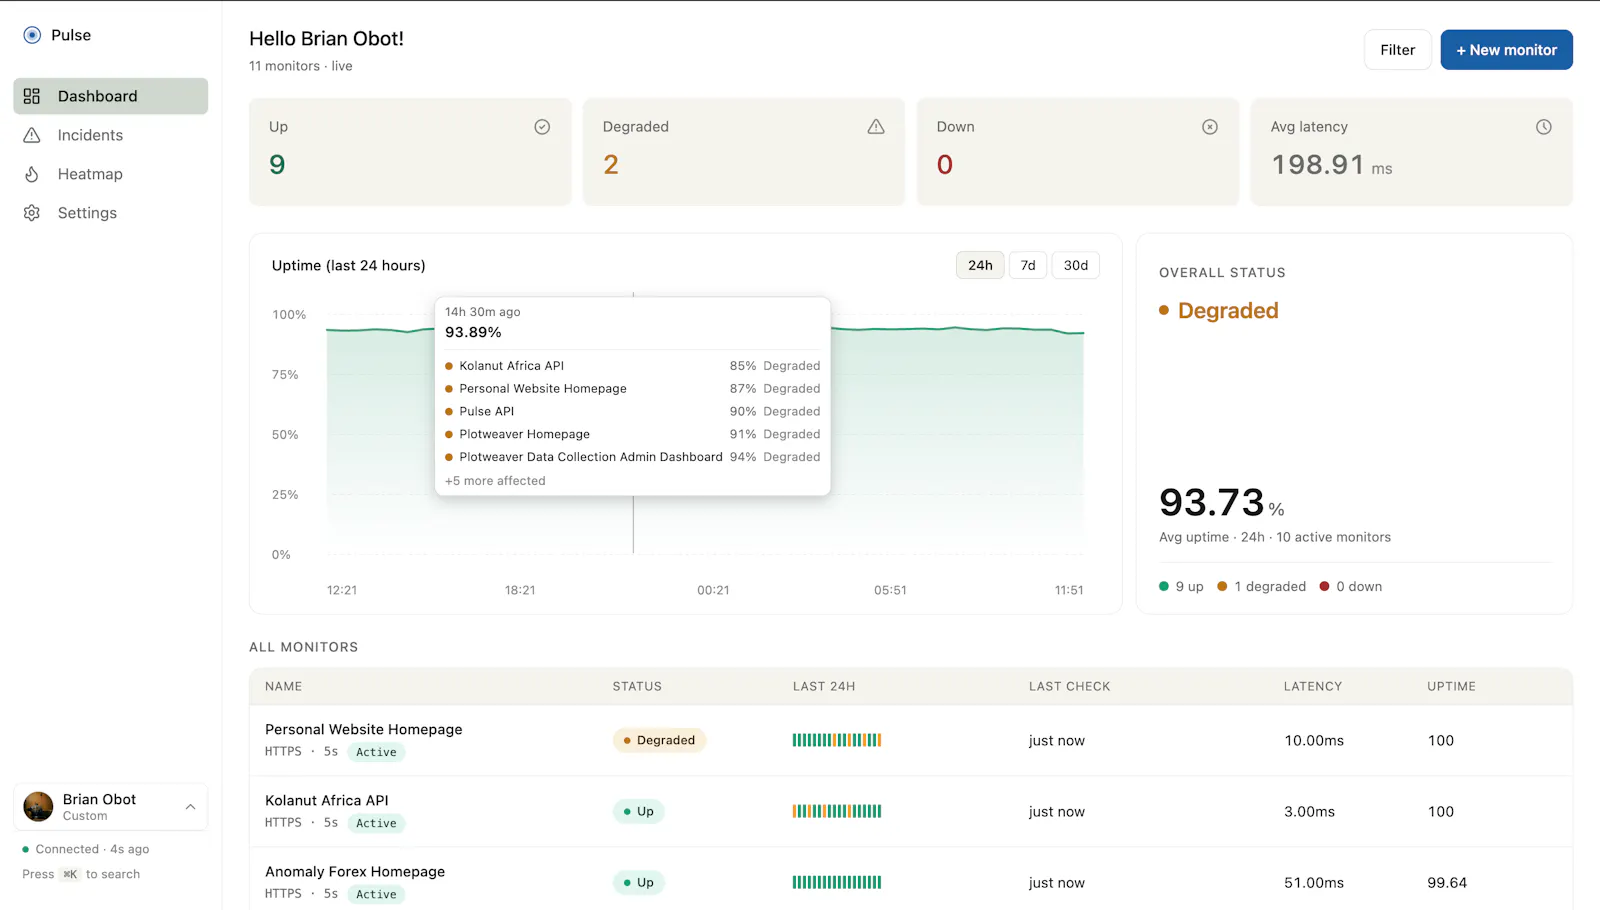Switch uptime chart to 7d range

[x=1028, y=265]
